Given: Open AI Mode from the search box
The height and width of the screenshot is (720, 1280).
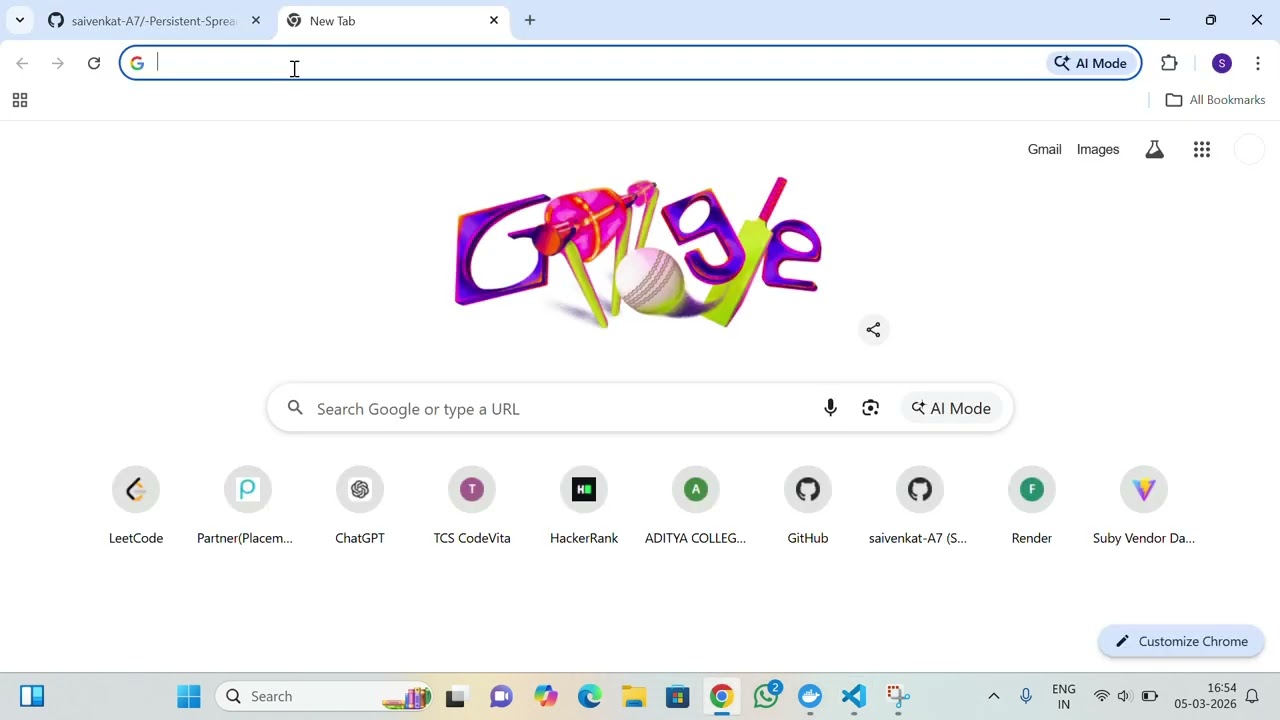Looking at the screenshot, I should pyautogui.click(x=951, y=408).
